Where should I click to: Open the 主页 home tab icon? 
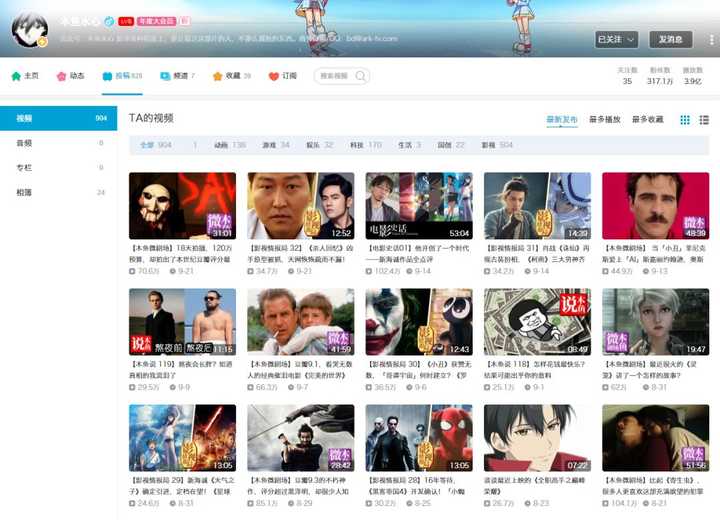pyautogui.click(x=16, y=76)
